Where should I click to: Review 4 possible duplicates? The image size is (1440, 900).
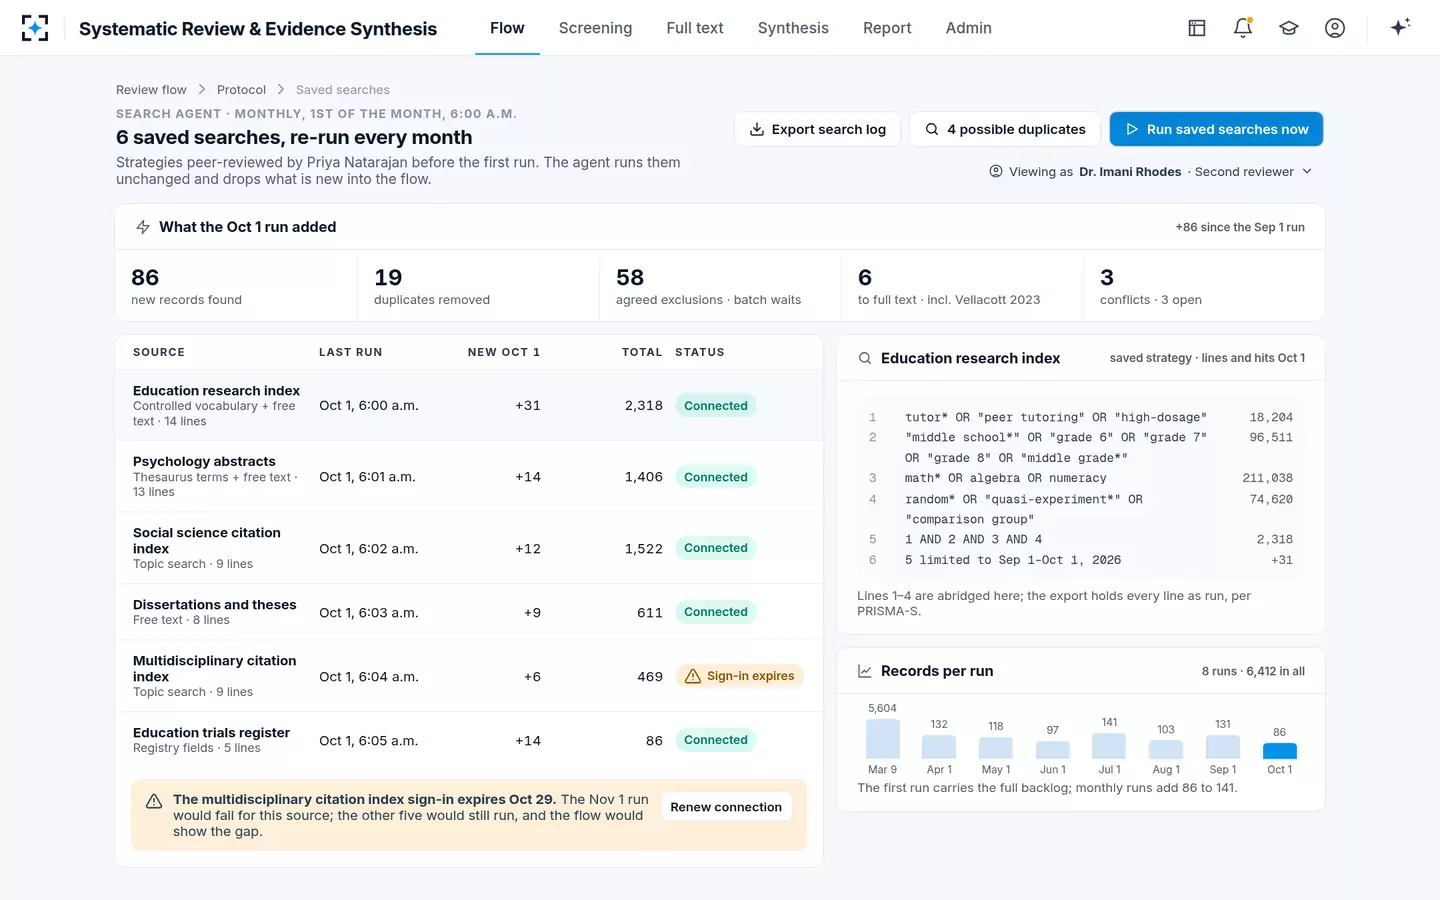pyautogui.click(x=1005, y=129)
